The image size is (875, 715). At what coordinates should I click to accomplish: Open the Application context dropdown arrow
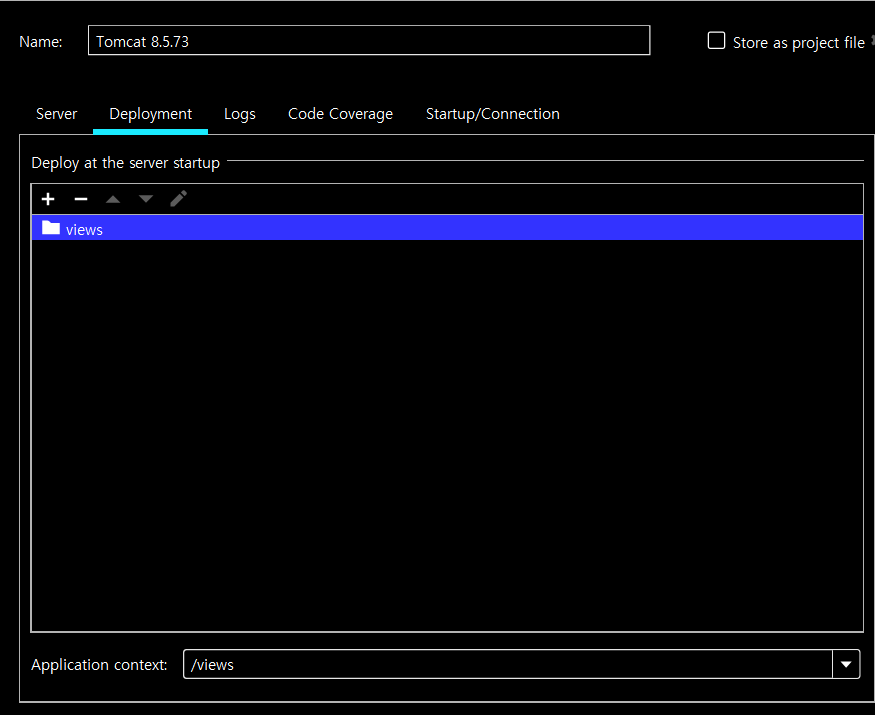846,664
